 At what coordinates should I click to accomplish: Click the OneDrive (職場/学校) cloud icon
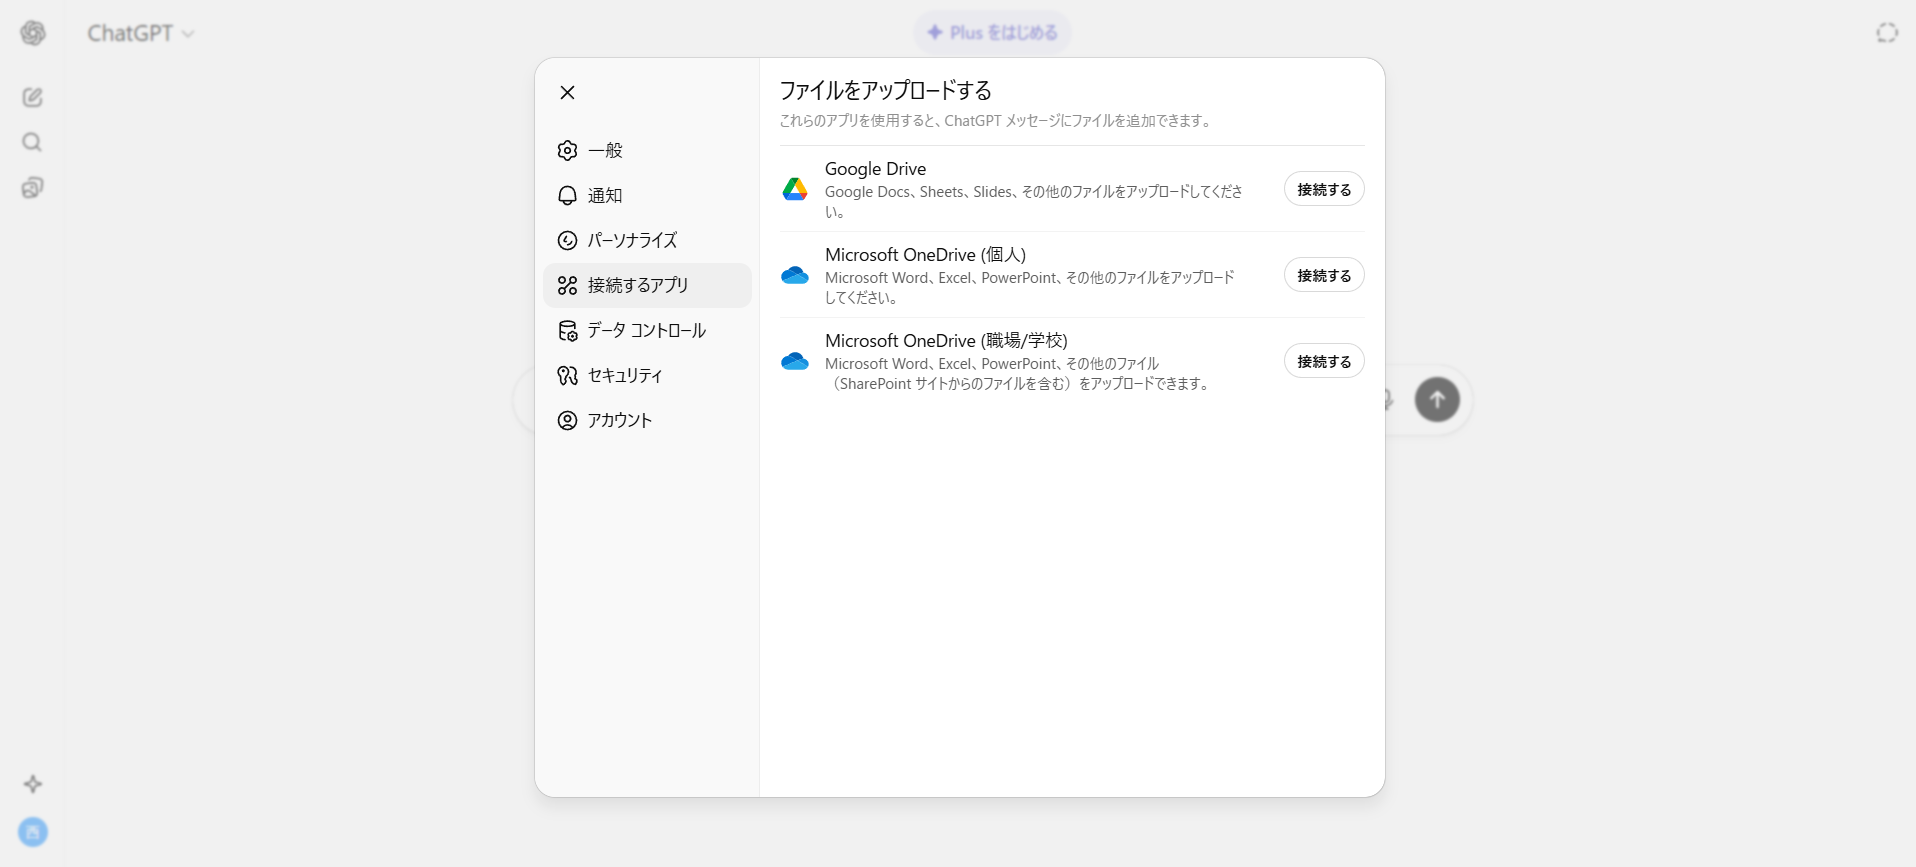[x=795, y=361]
